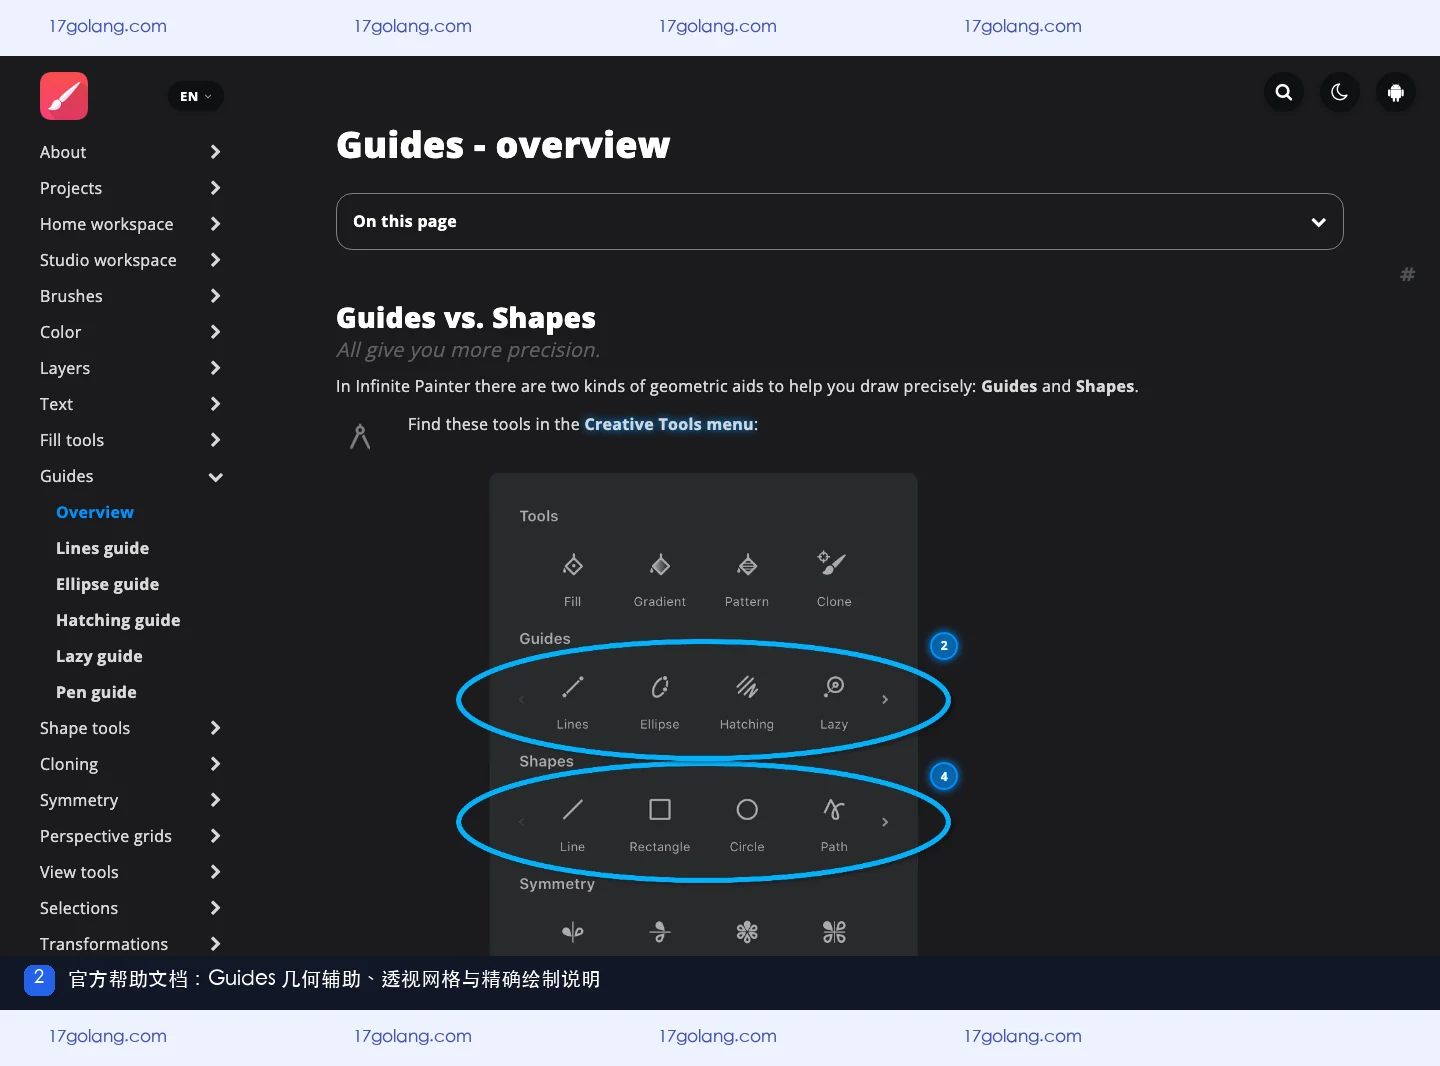Toggle dark mode moon icon
This screenshot has height=1066, width=1440.
click(x=1340, y=93)
